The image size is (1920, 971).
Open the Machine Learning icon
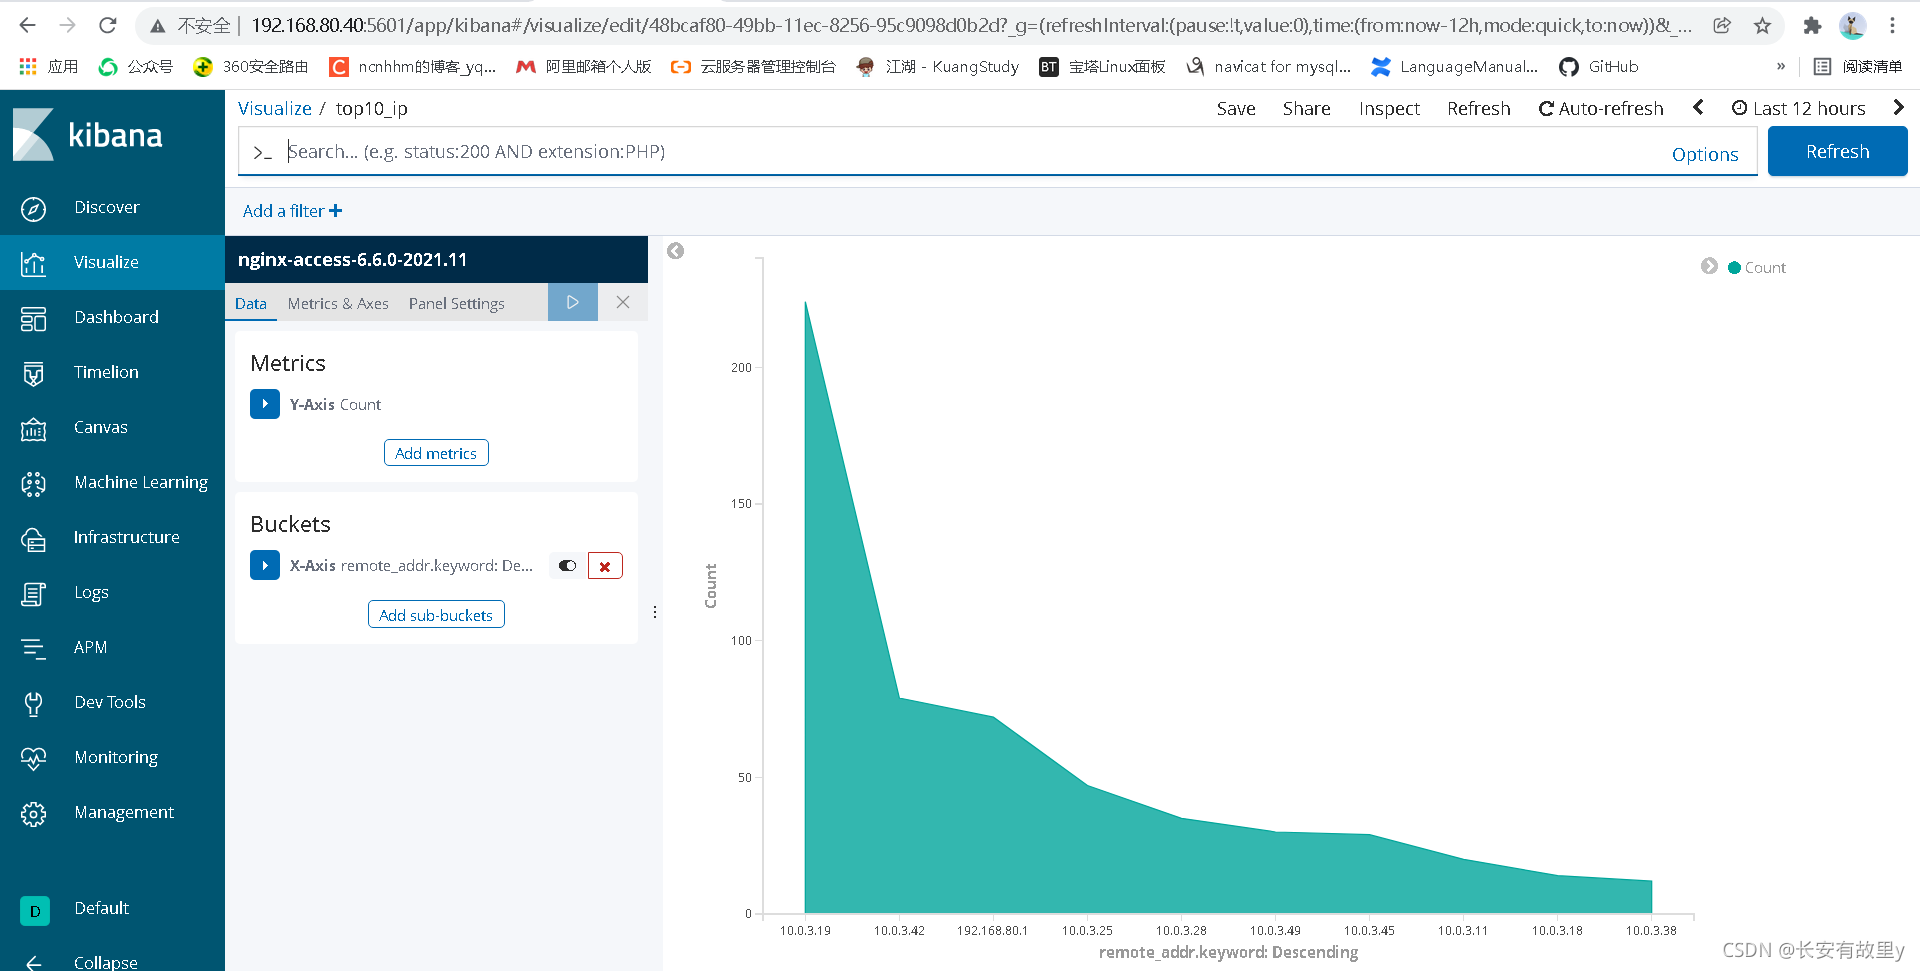coord(33,483)
